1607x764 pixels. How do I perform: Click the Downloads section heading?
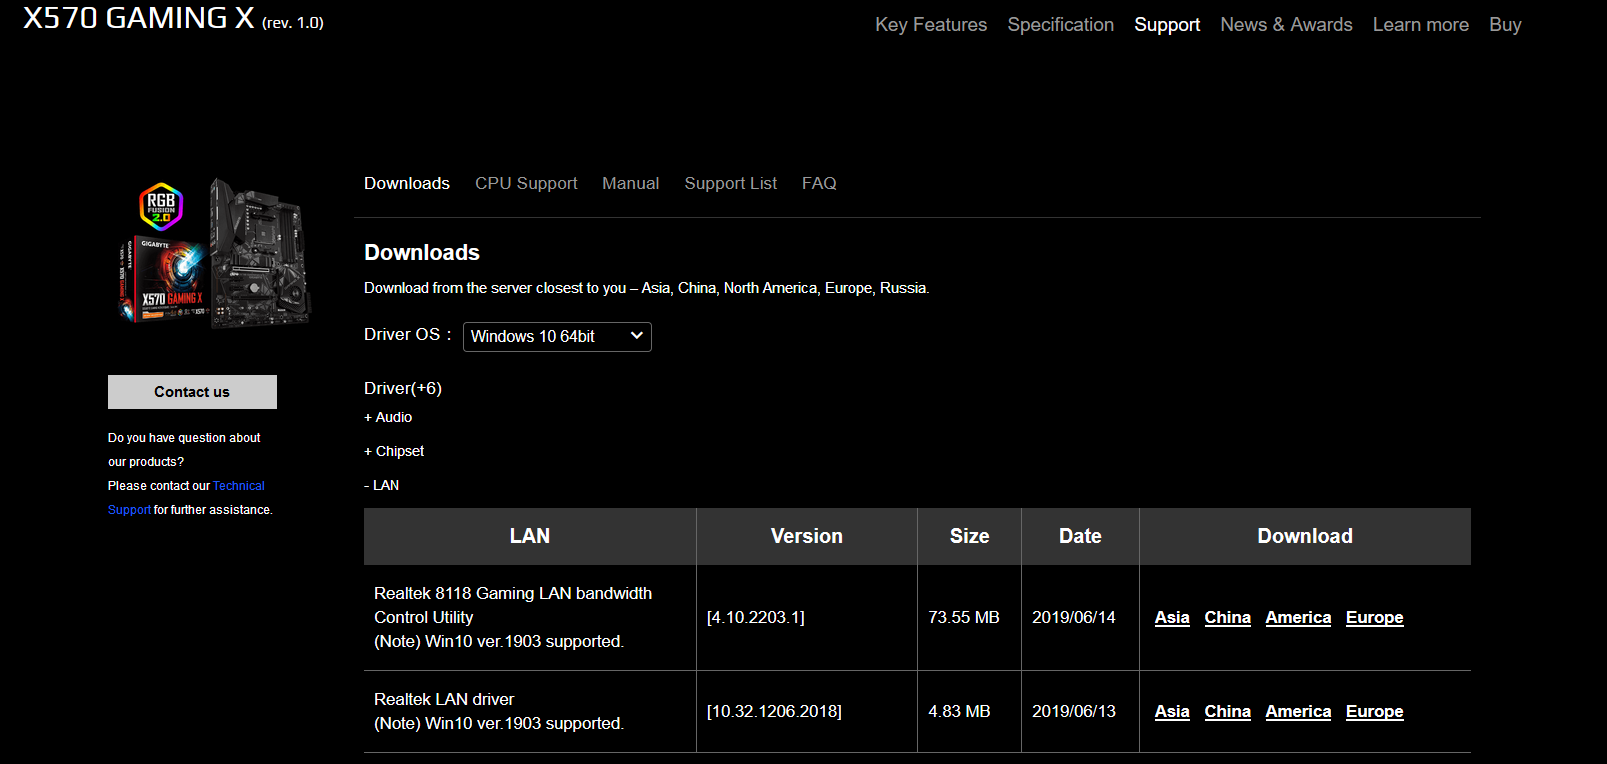(422, 253)
